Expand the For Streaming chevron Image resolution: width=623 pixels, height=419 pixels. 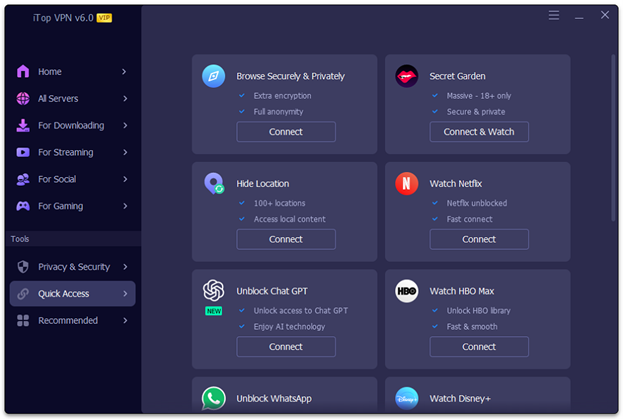pos(125,152)
